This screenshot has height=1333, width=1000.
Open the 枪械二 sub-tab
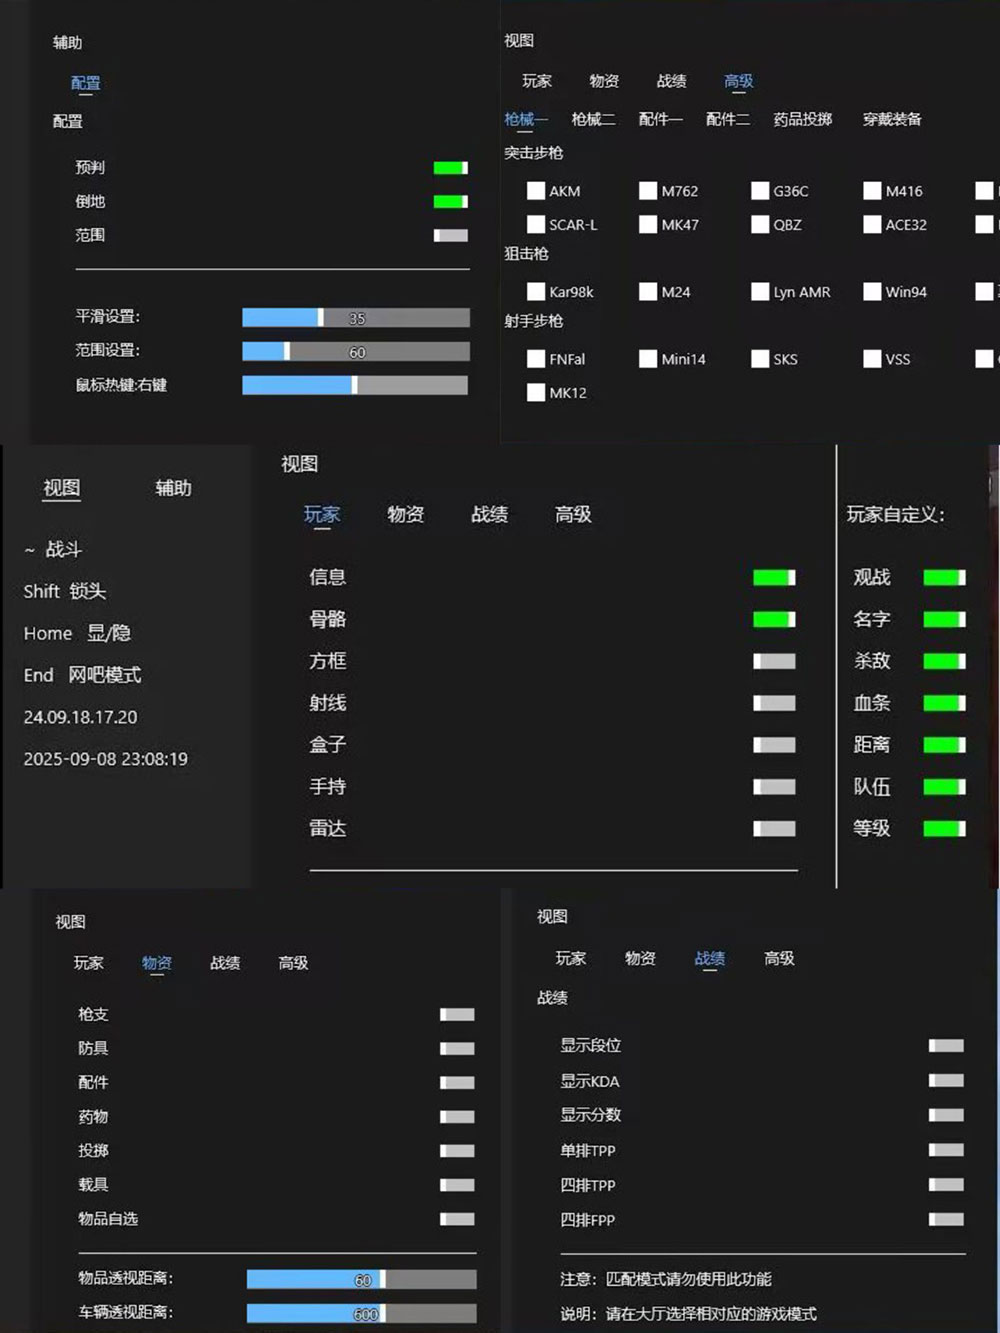pyautogui.click(x=593, y=119)
